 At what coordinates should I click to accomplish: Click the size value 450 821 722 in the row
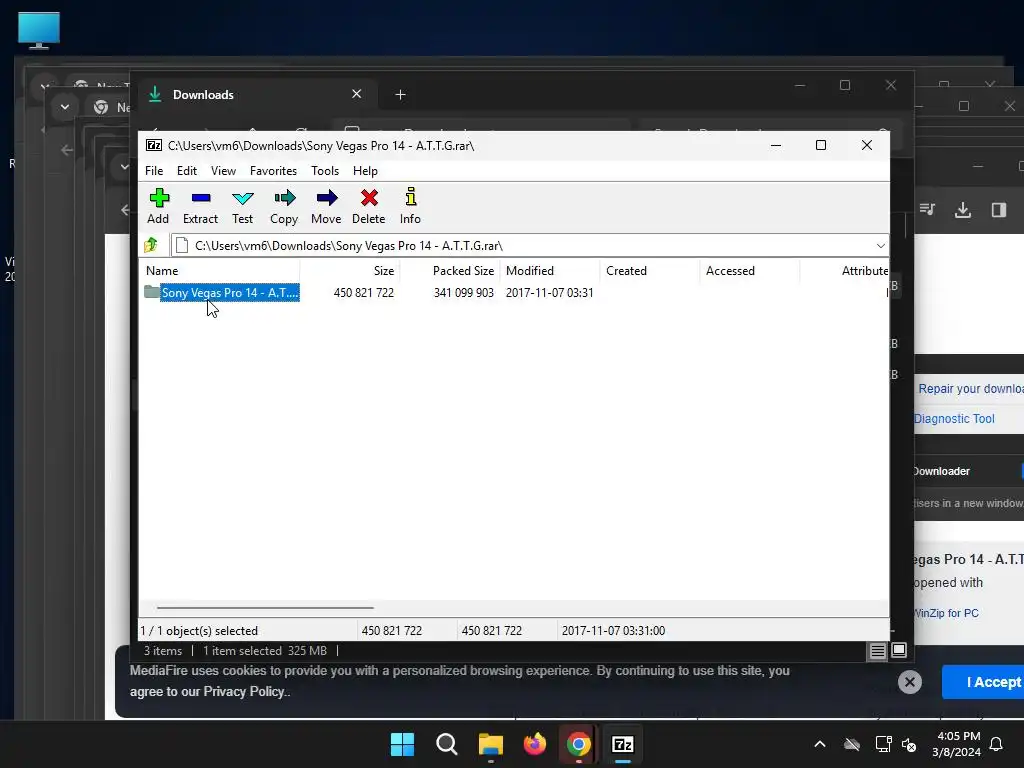pos(364,293)
